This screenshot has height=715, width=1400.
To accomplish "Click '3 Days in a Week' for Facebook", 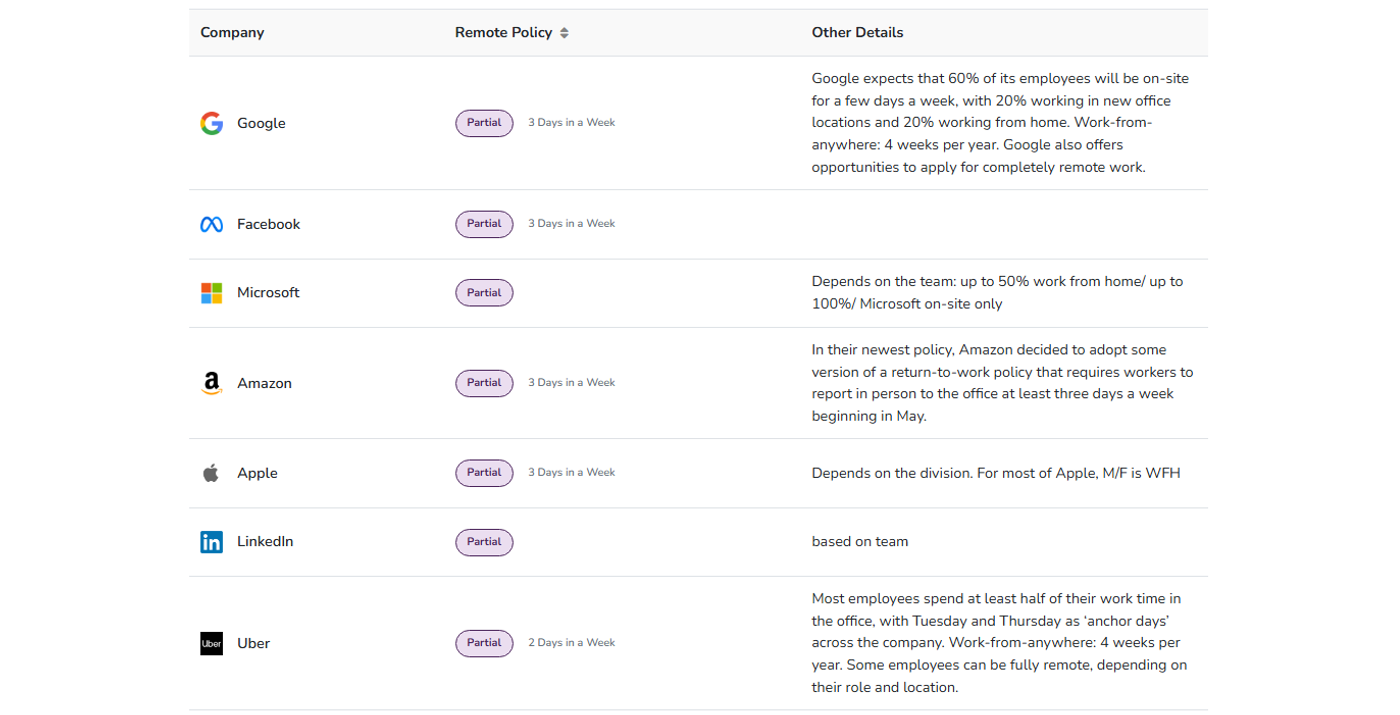I will tap(571, 224).
